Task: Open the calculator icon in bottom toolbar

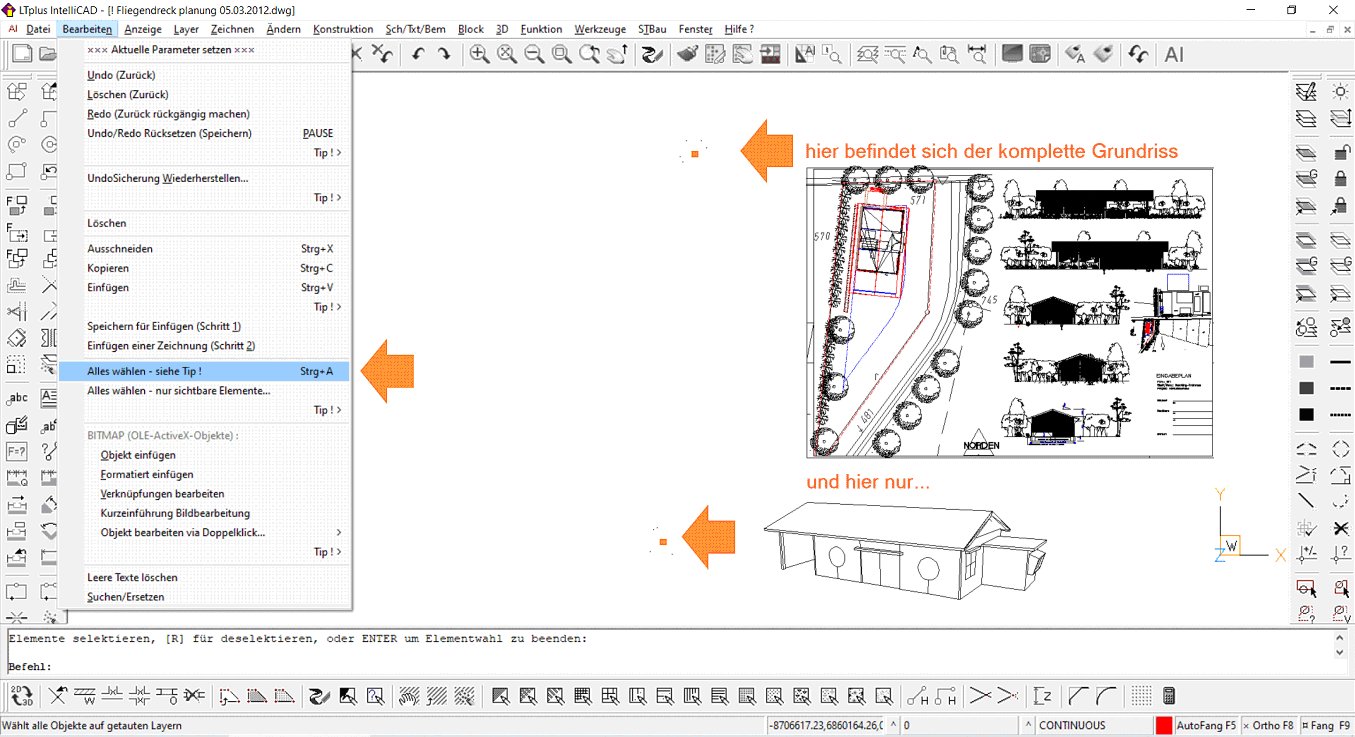Action: pos(1168,696)
